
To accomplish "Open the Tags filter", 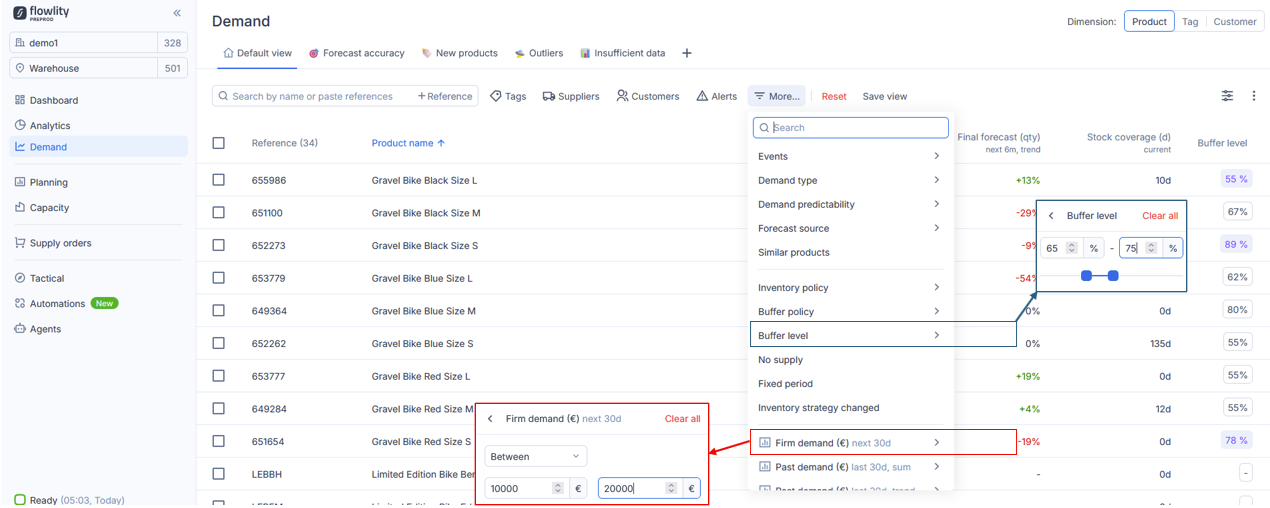I will 508,96.
